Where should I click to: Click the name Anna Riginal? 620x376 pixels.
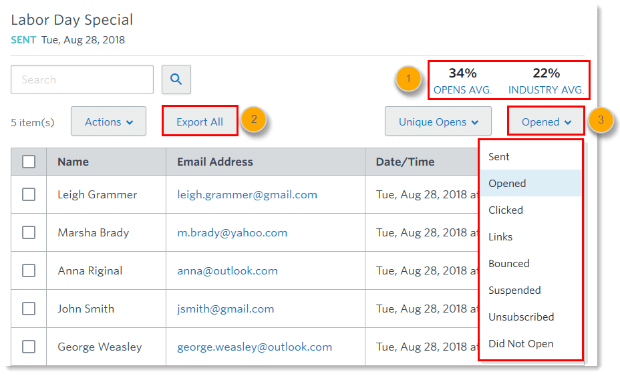pos(90,271)
